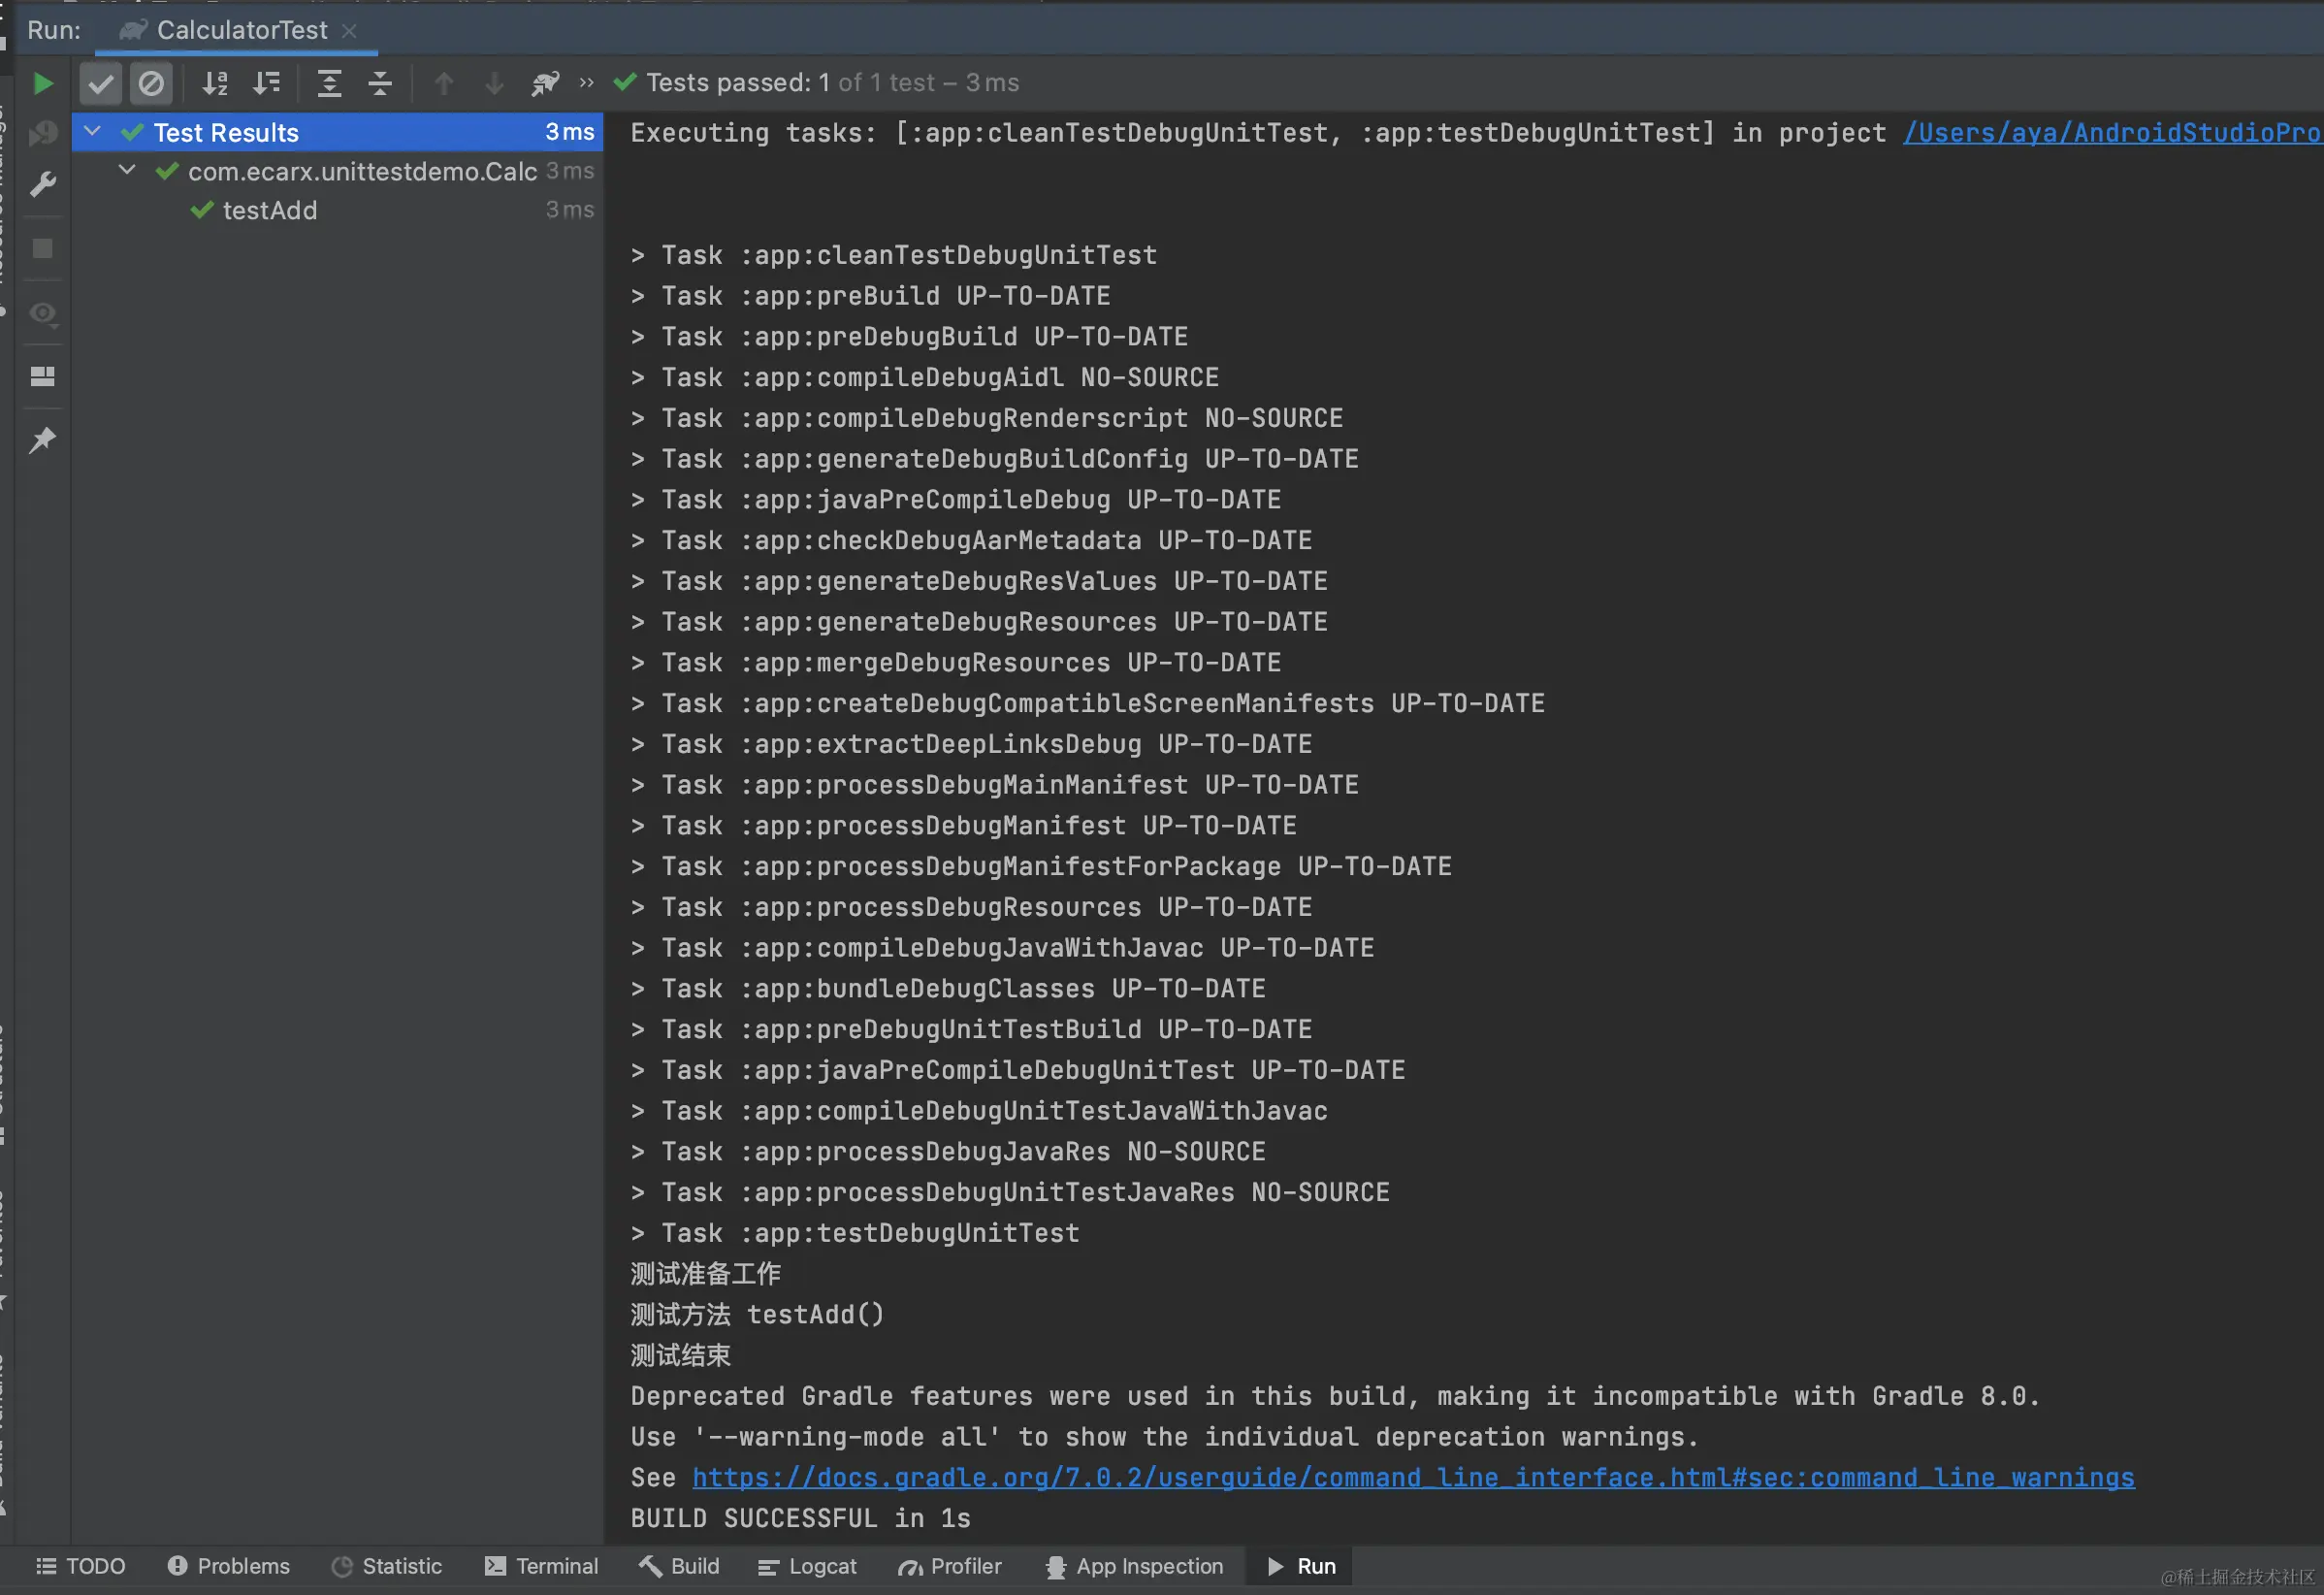The height and width of the screenshot is (1595, 2324).
Task: Click the eye icon in sidebar
Action: tap(43, 313)
